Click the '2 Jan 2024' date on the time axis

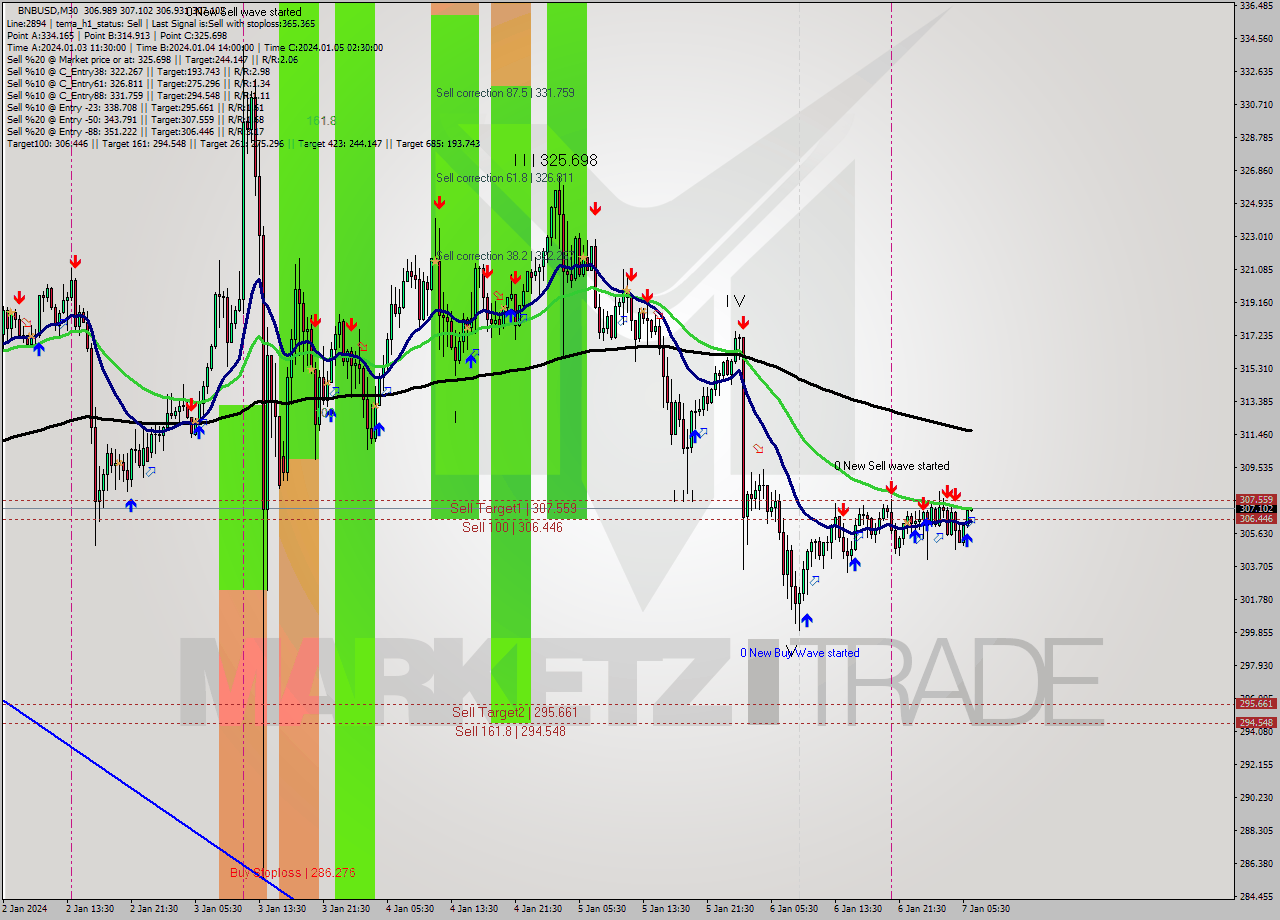click(23, 909)
